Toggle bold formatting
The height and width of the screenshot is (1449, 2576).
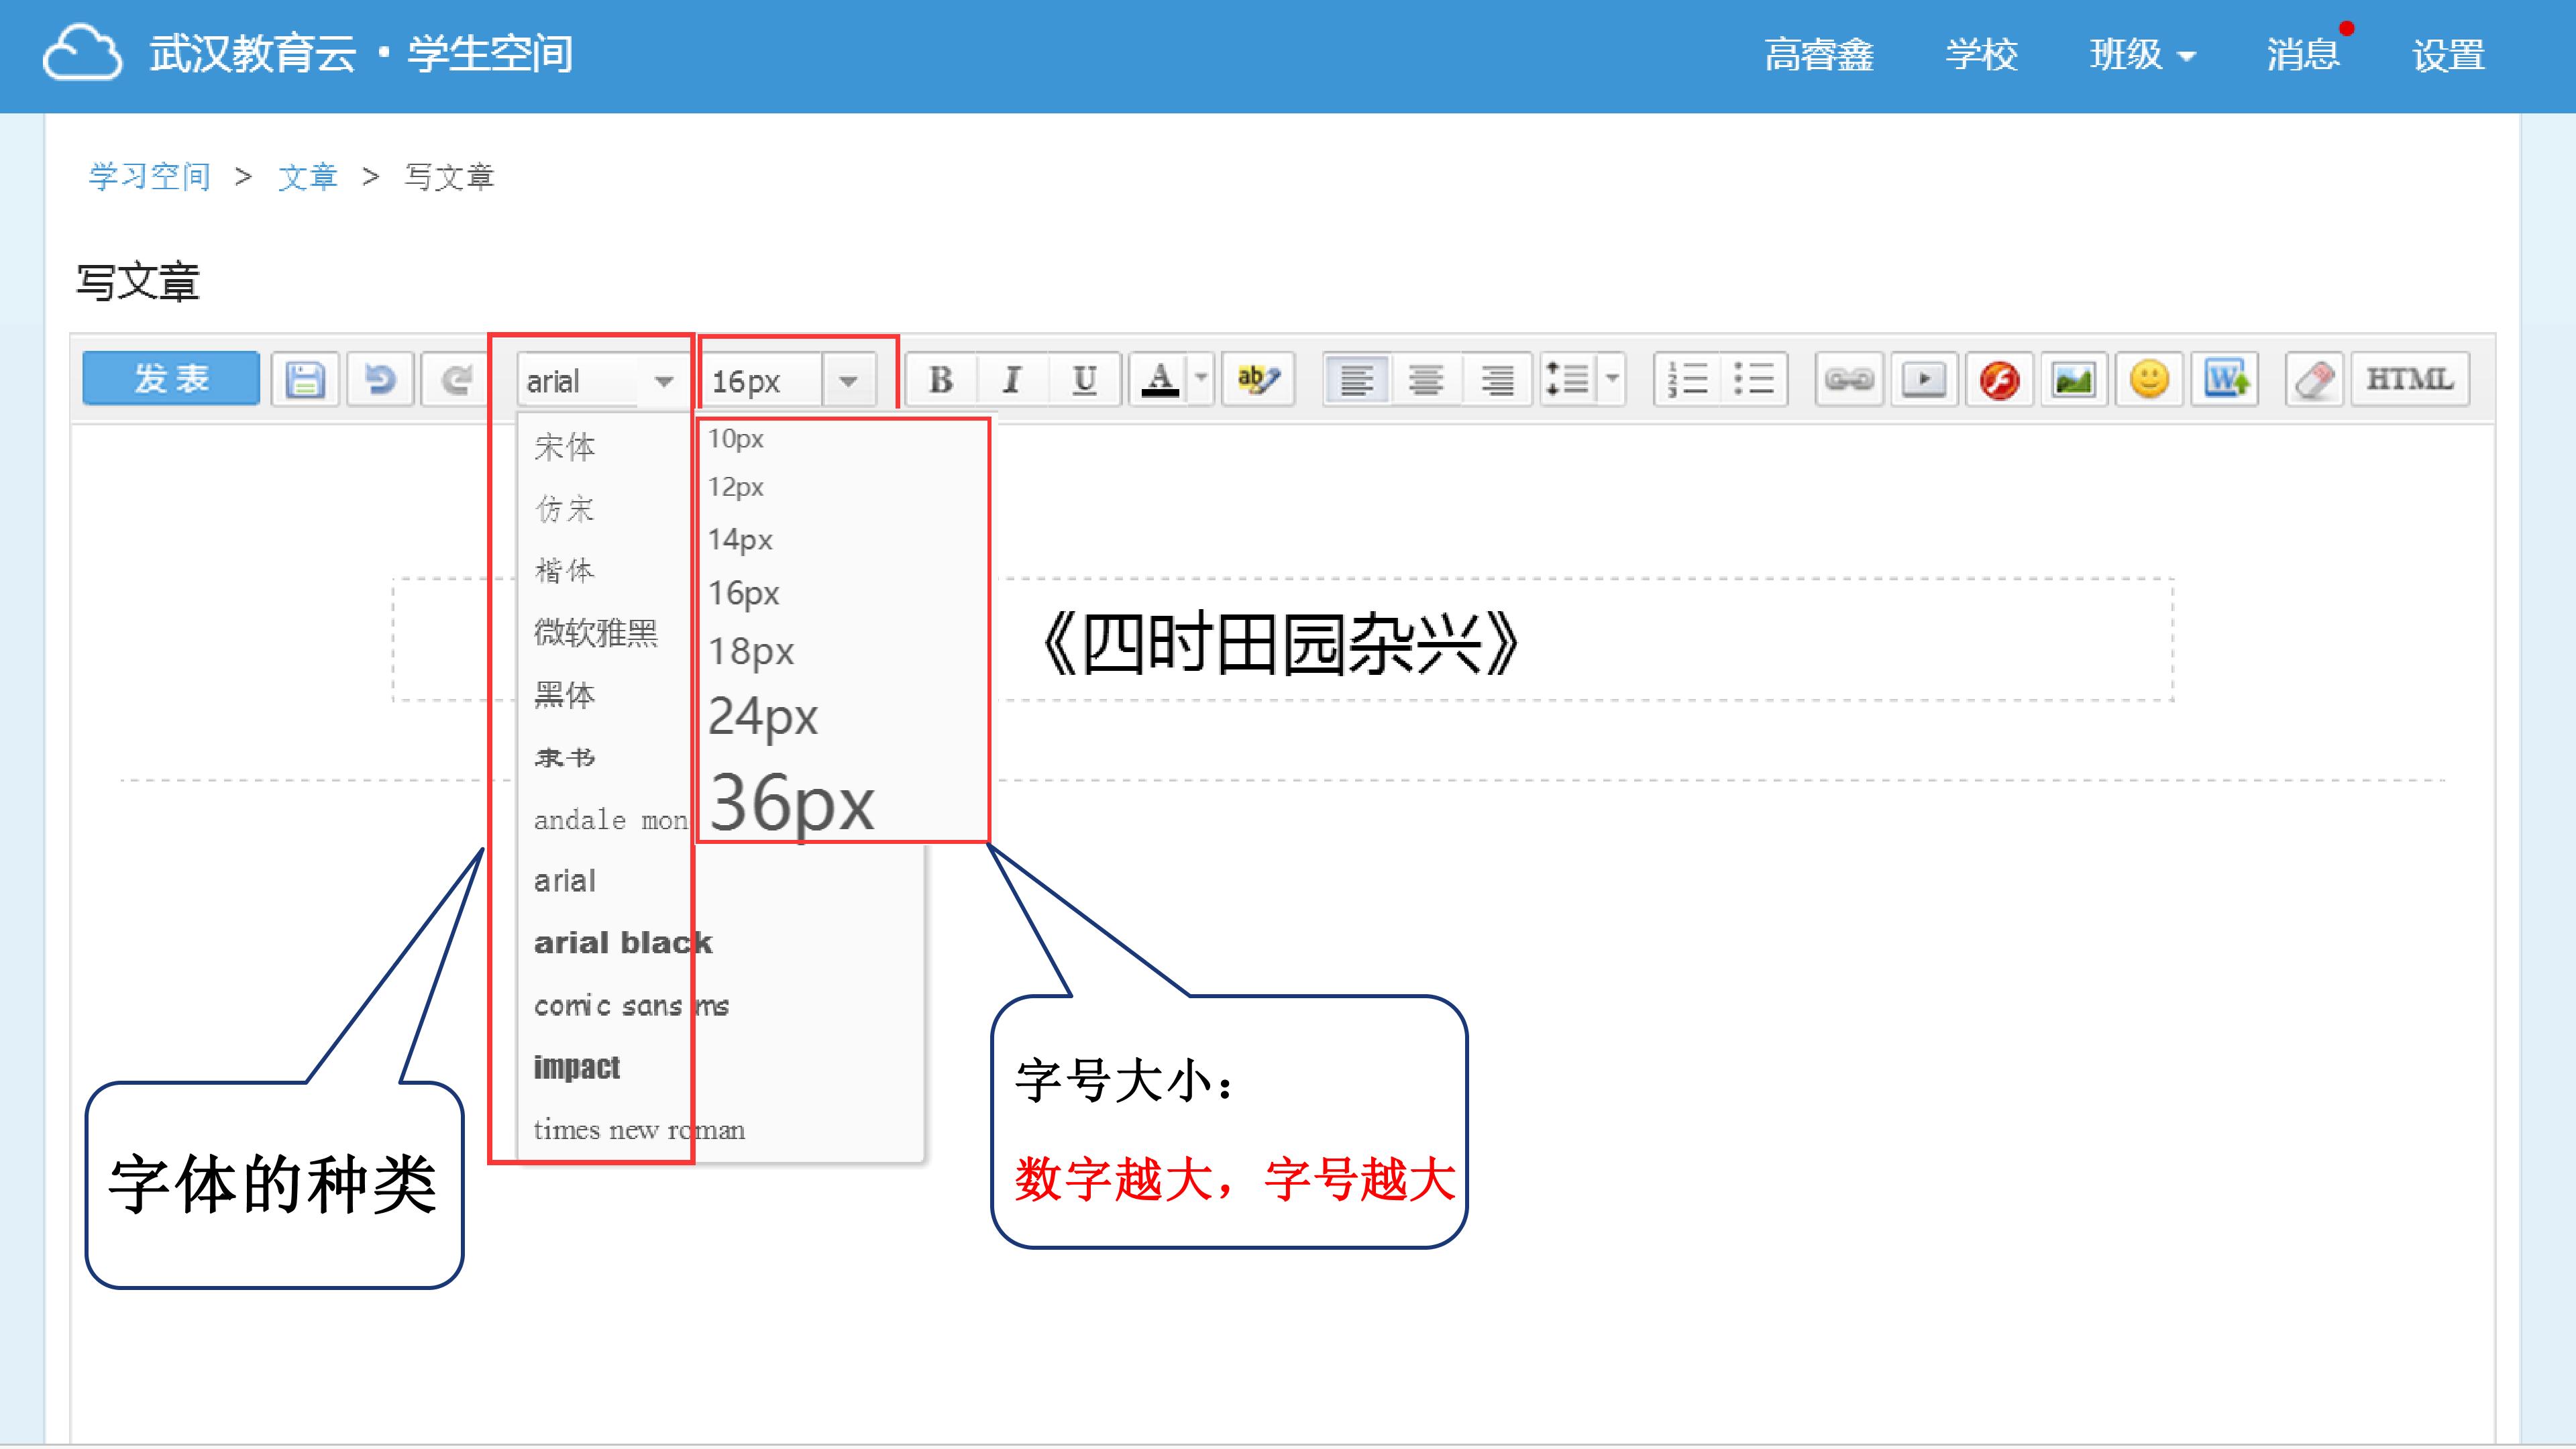940,380
